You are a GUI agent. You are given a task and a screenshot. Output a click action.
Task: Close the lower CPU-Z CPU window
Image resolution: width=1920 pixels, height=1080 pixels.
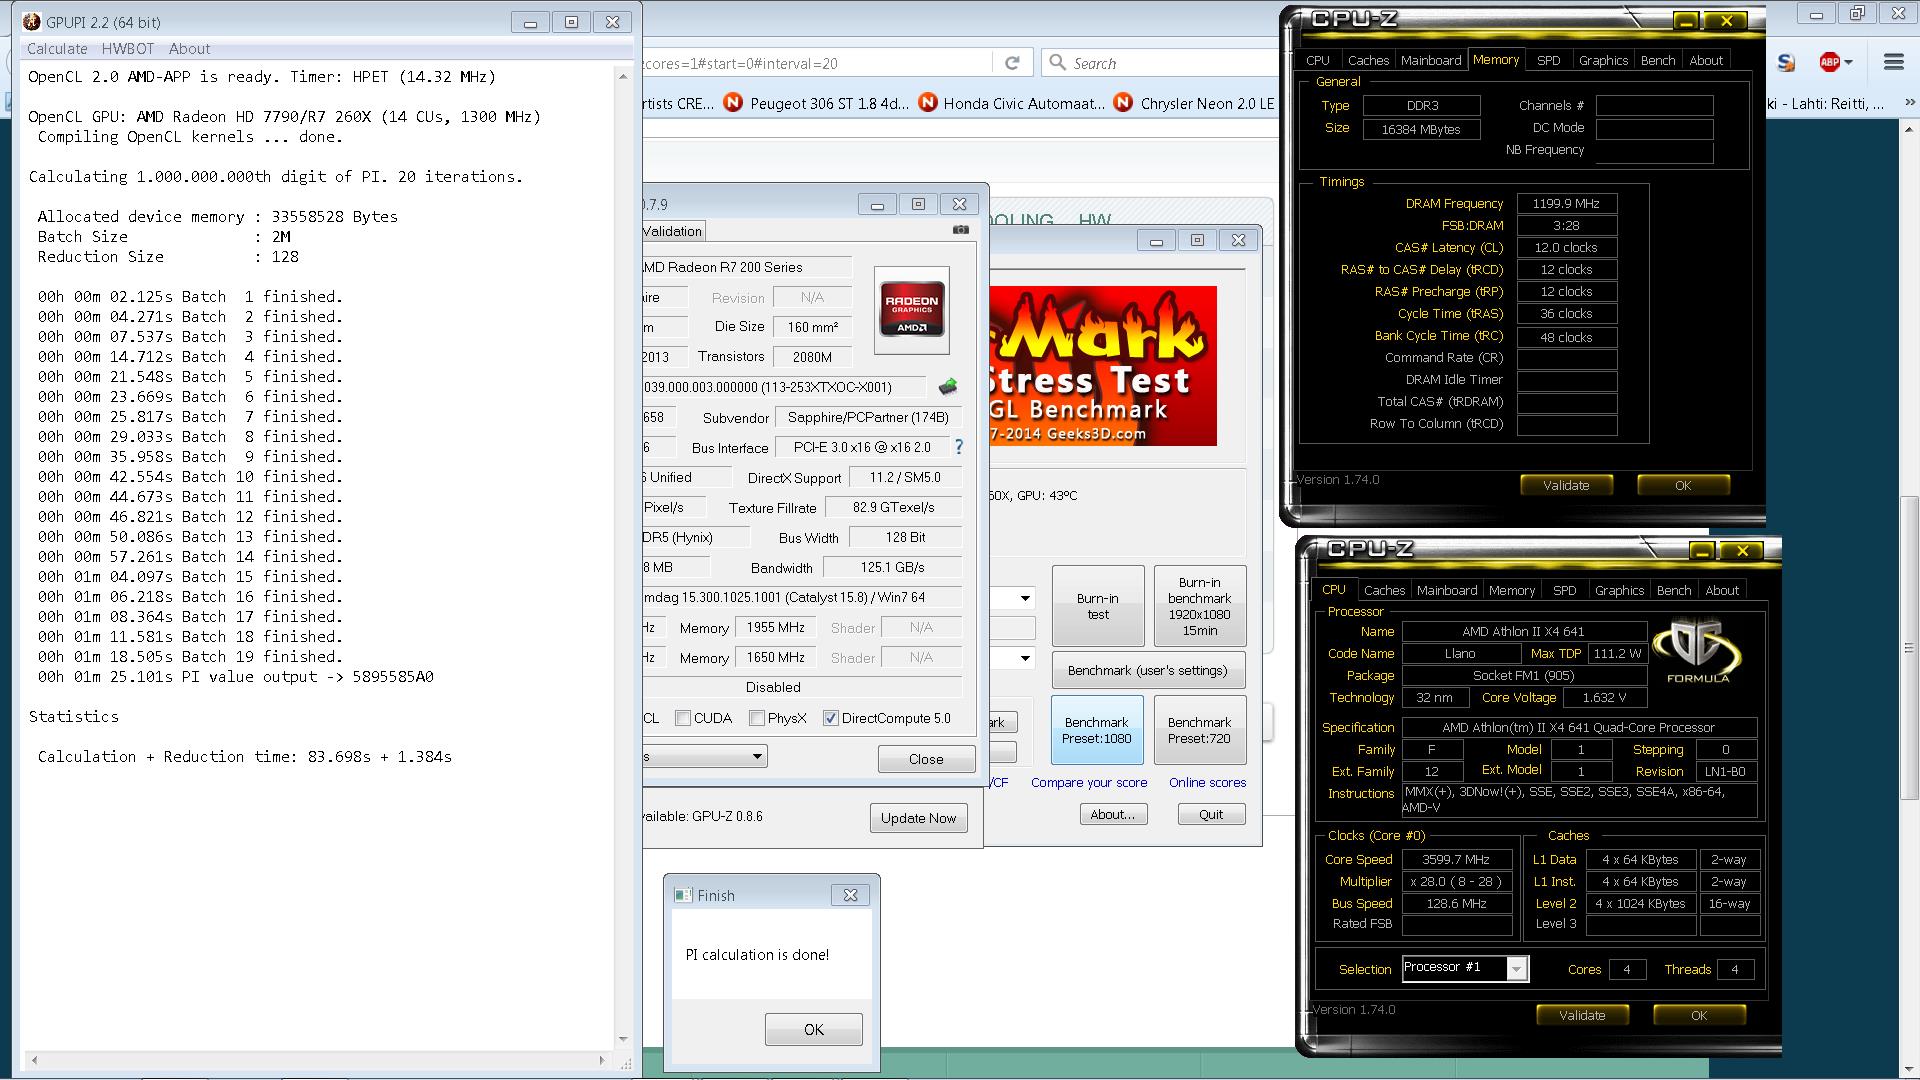(1742, 550)
